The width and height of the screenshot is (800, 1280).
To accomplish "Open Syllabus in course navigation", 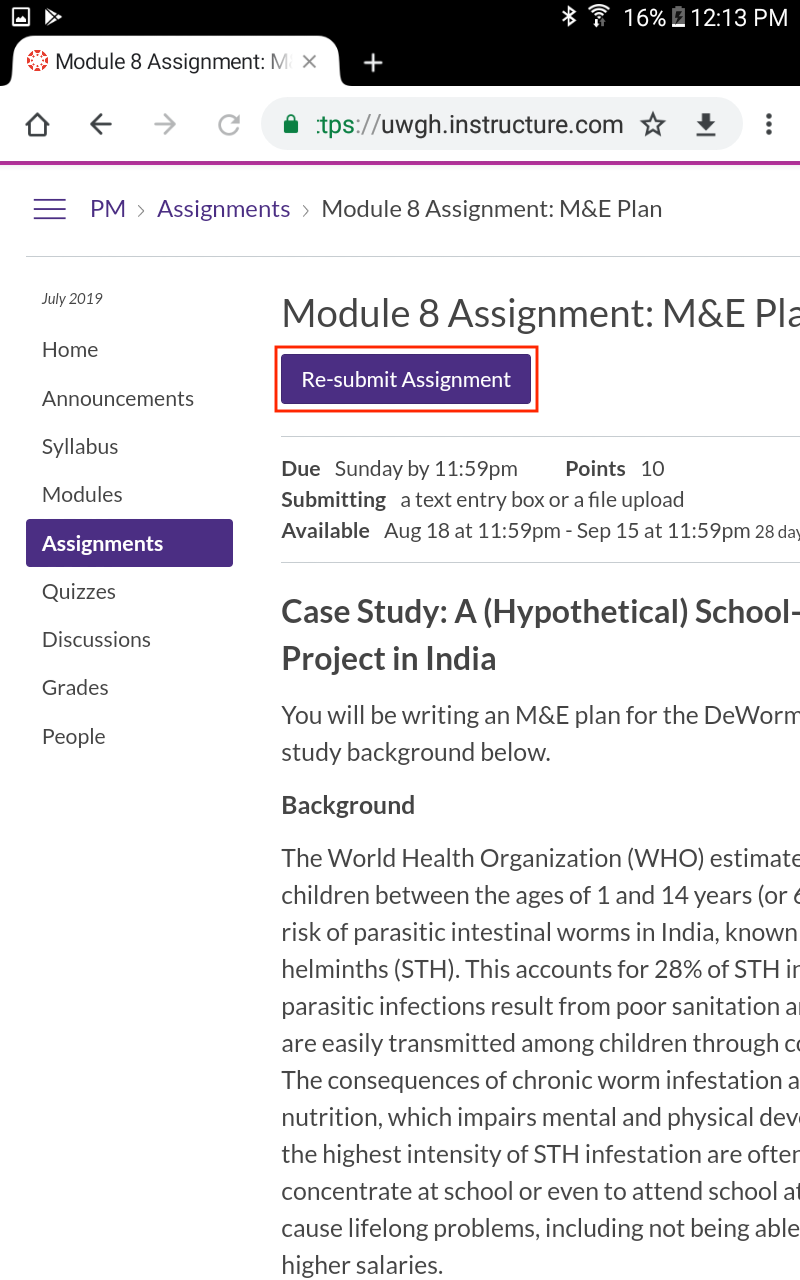I will coord(80,447).
